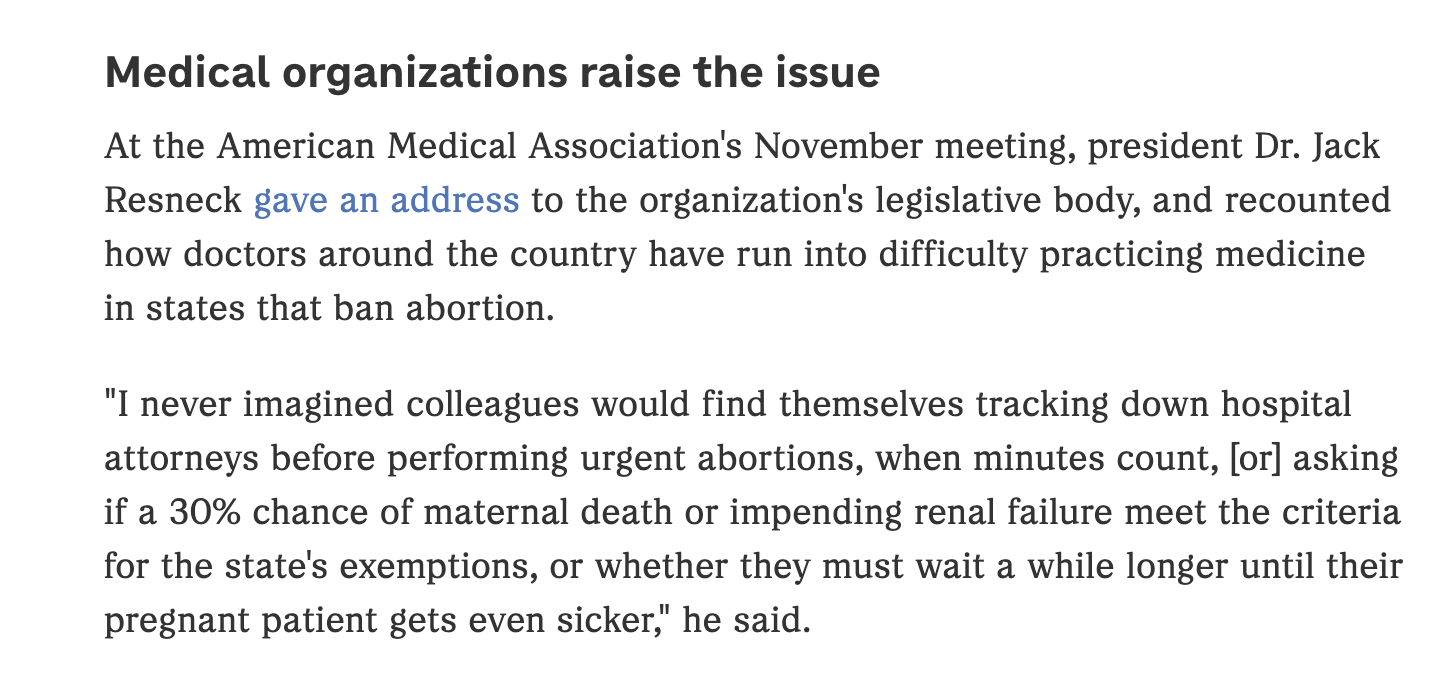
Task: Click the "Medical organizations raise the issue" heading
Action: (x=492, y=73)
